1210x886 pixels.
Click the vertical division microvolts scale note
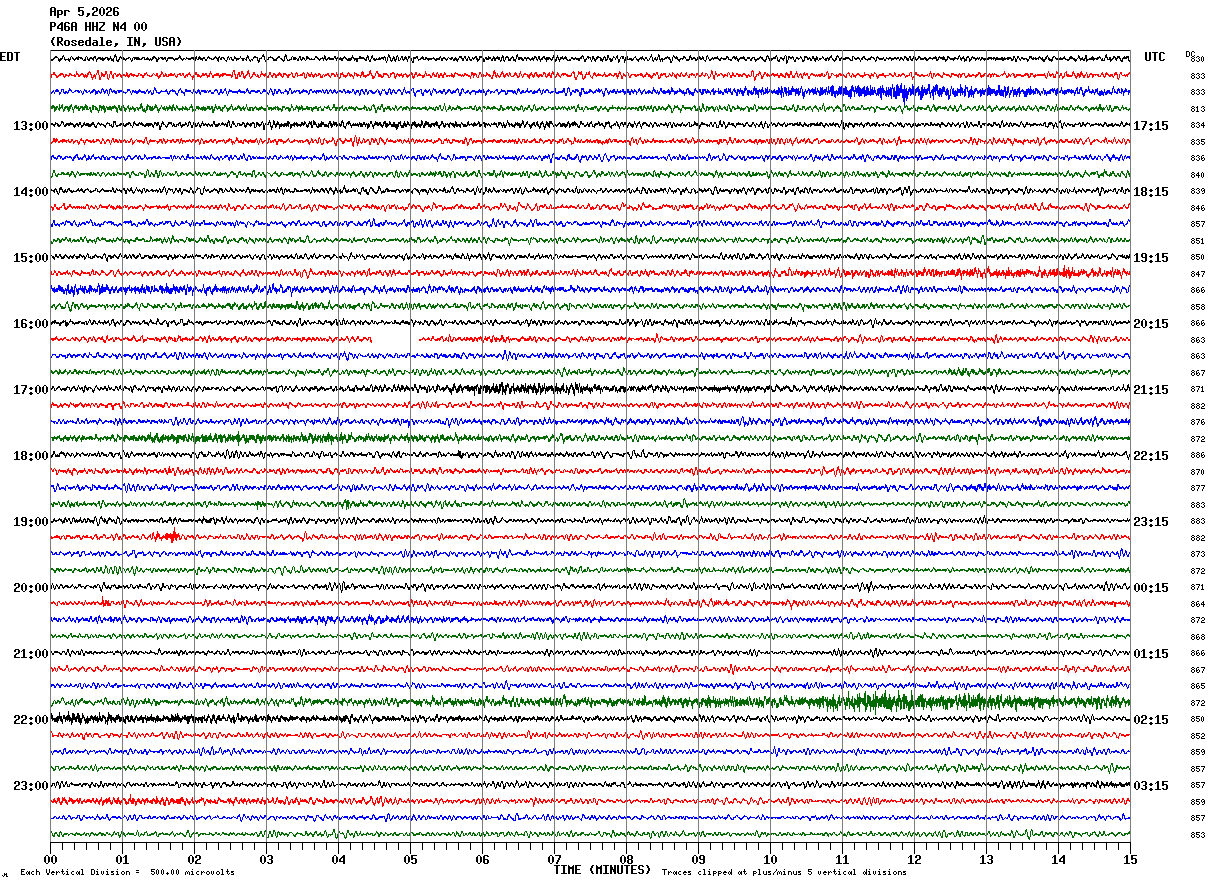point(127,872)
